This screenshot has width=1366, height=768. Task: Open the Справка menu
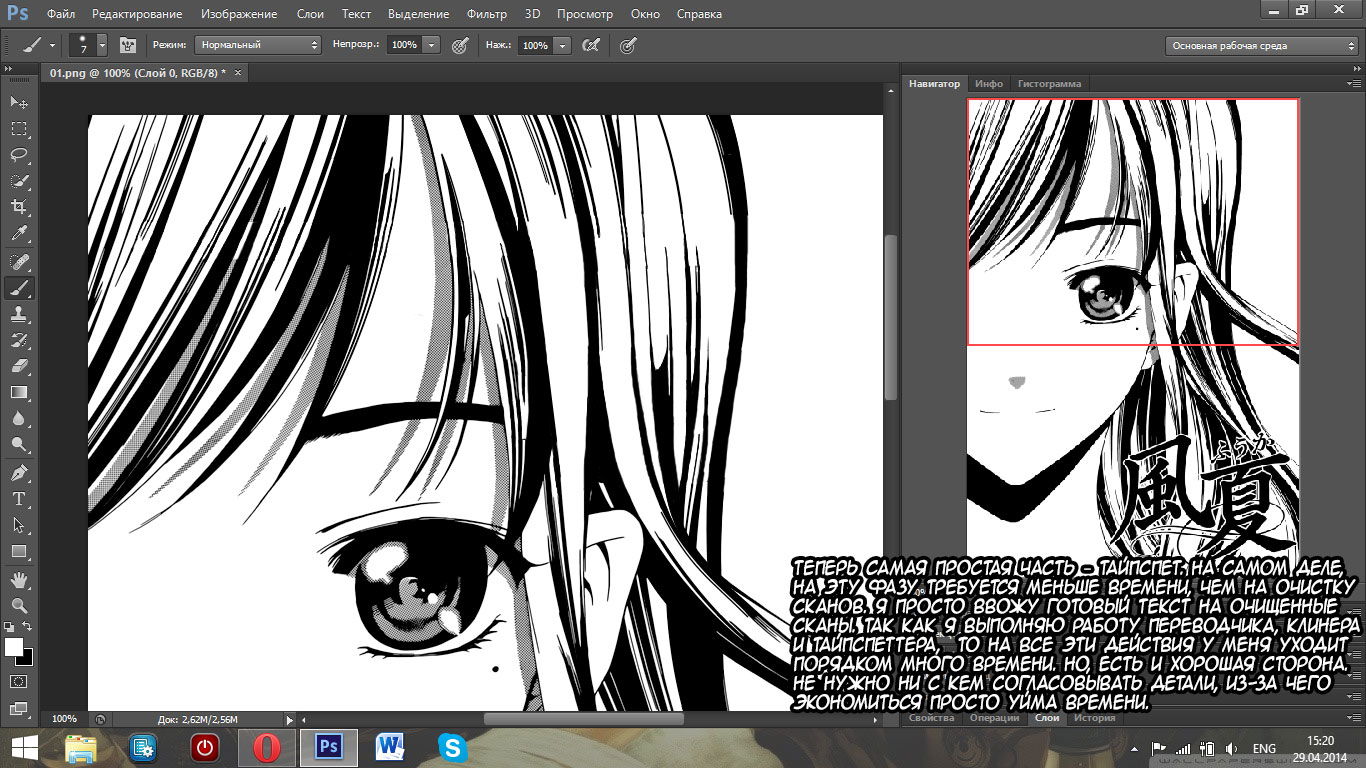(x=699, y=14)
